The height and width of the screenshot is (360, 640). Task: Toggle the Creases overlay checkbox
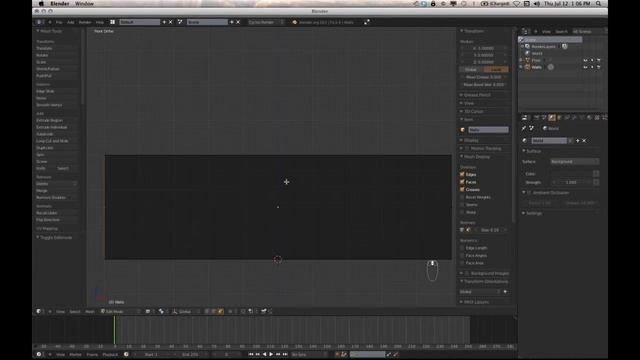click(x=462, y=189)
